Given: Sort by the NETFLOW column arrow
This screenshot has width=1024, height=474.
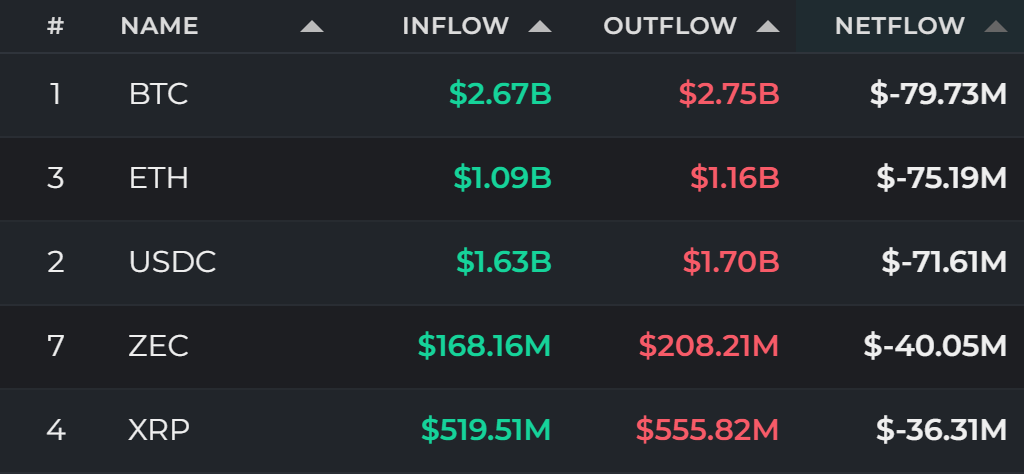Looking at the screenshot, I should 995,26.
